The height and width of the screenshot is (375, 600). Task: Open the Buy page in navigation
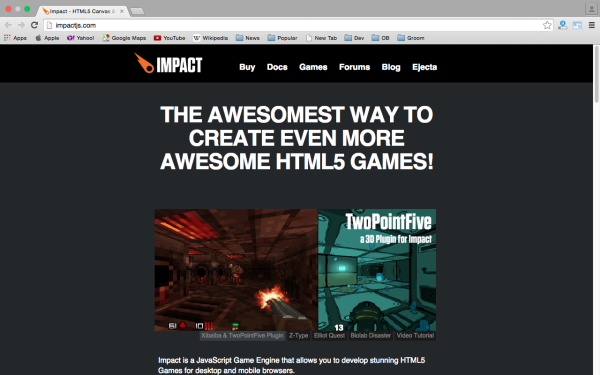(247, 67)
